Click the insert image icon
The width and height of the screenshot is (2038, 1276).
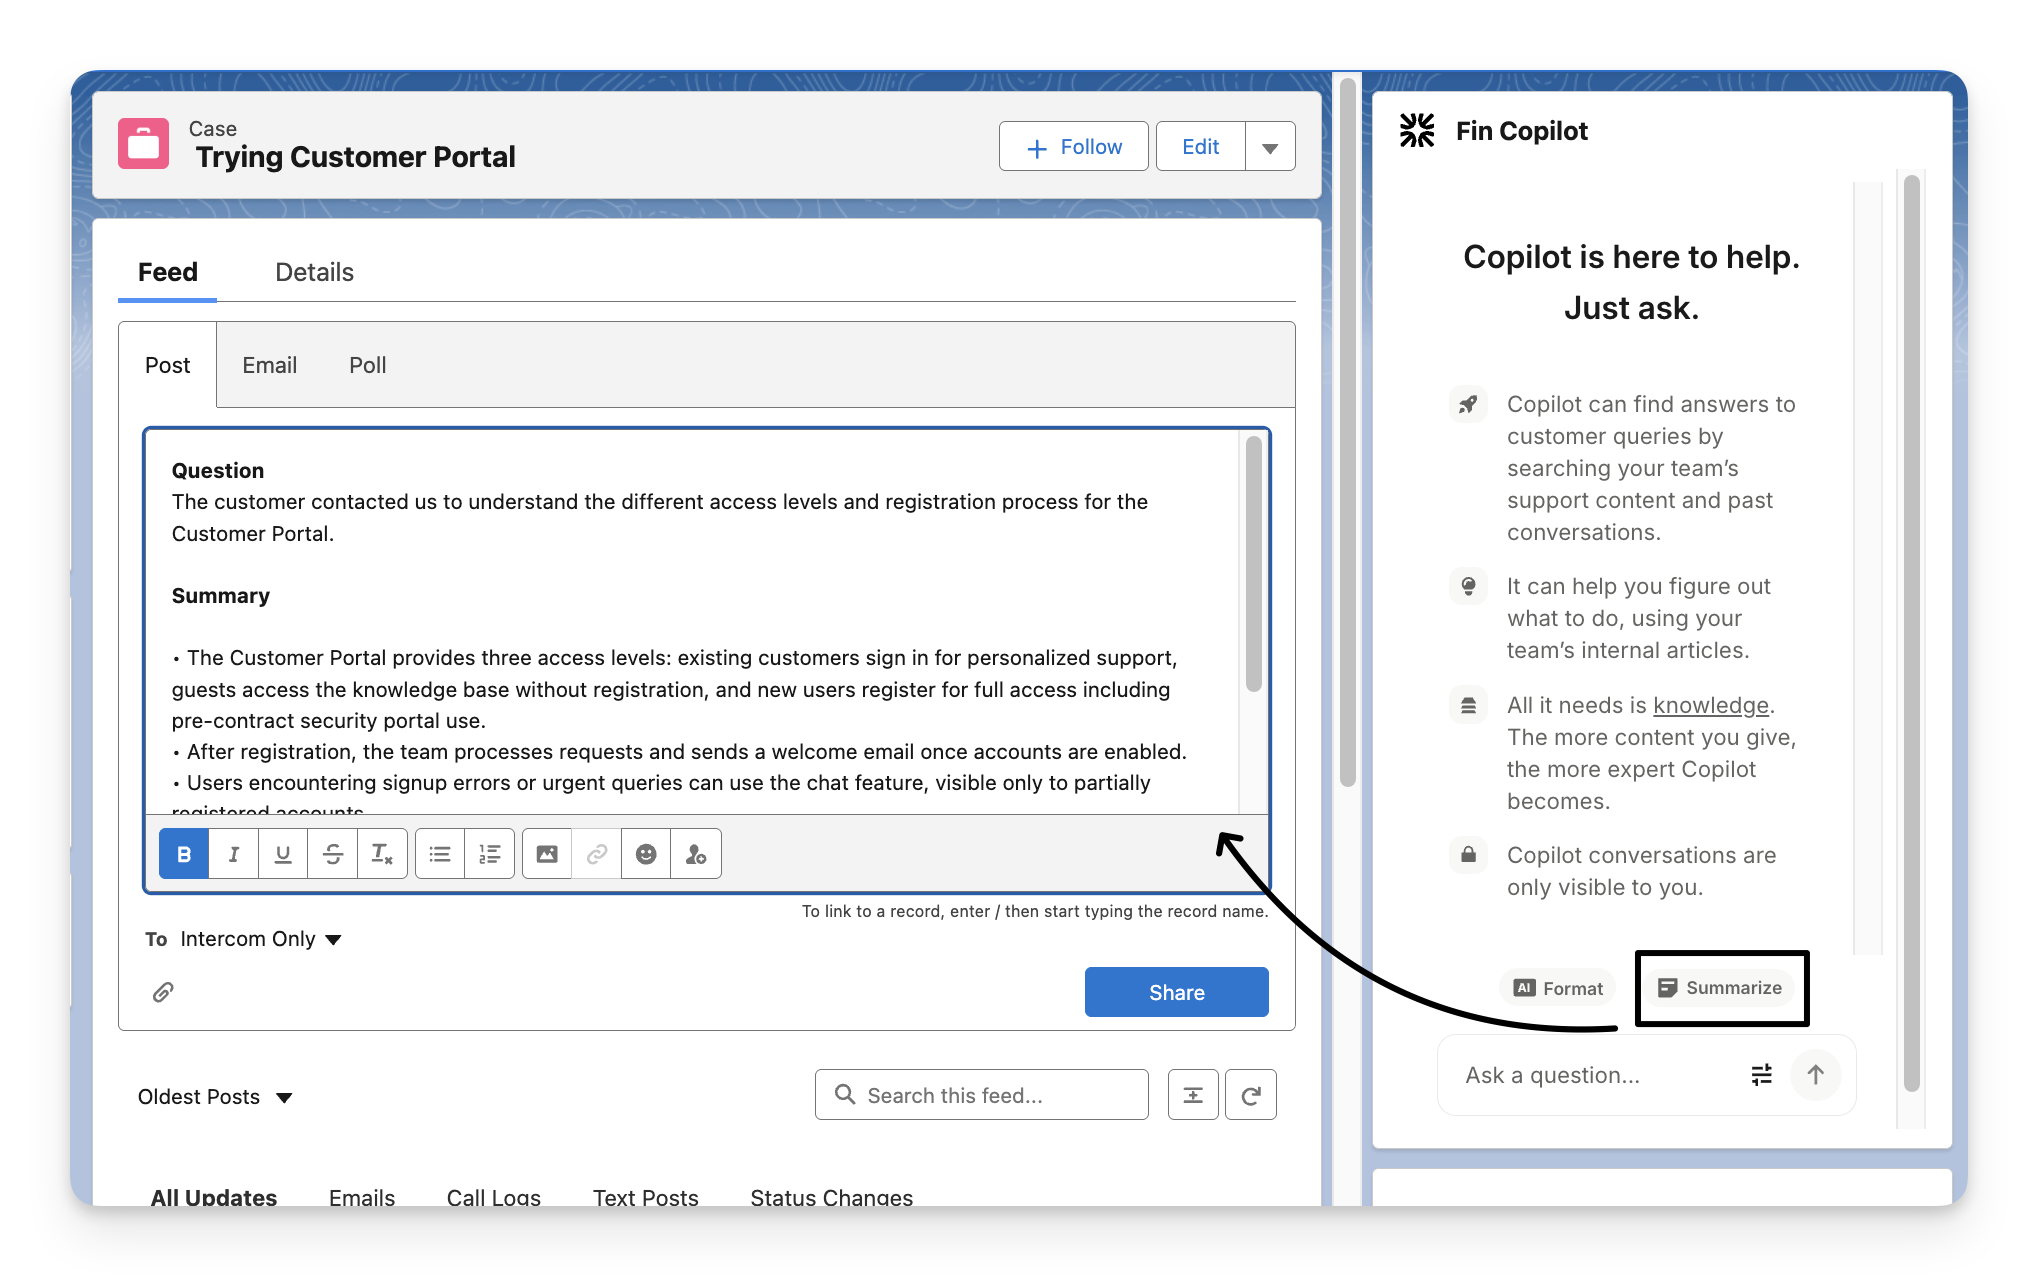(547, 854)
